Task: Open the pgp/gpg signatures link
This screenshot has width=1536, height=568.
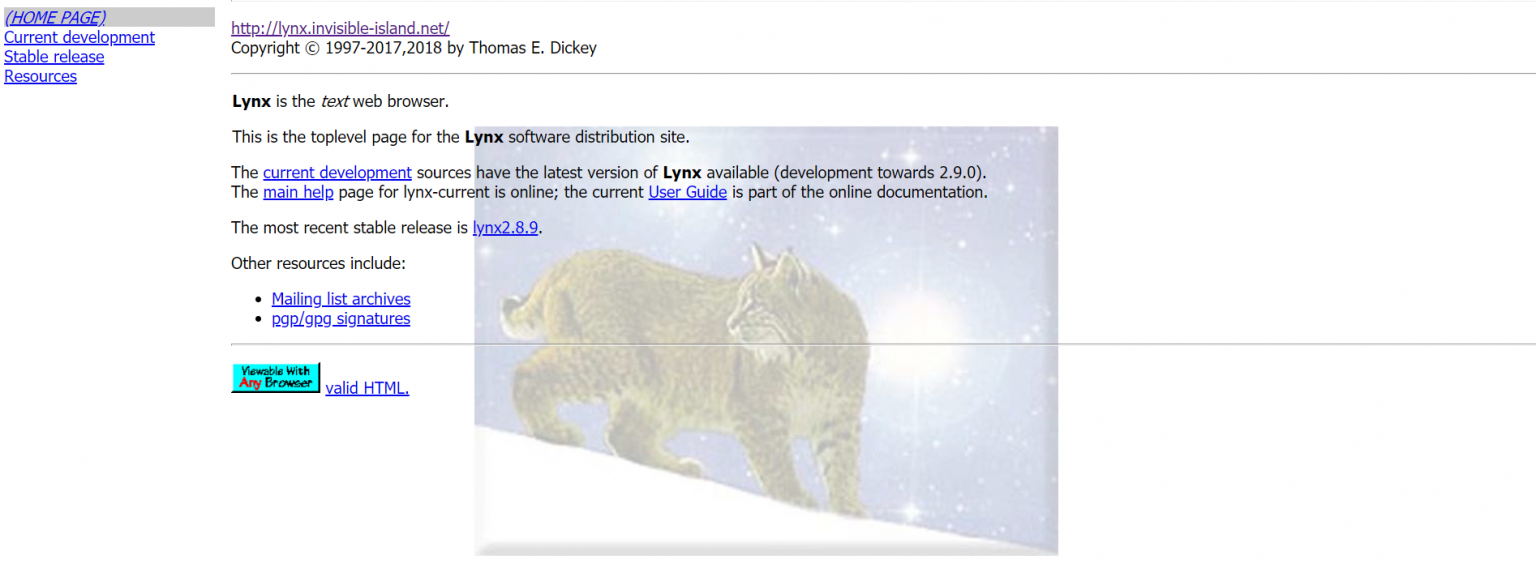Action: point(341,319)
